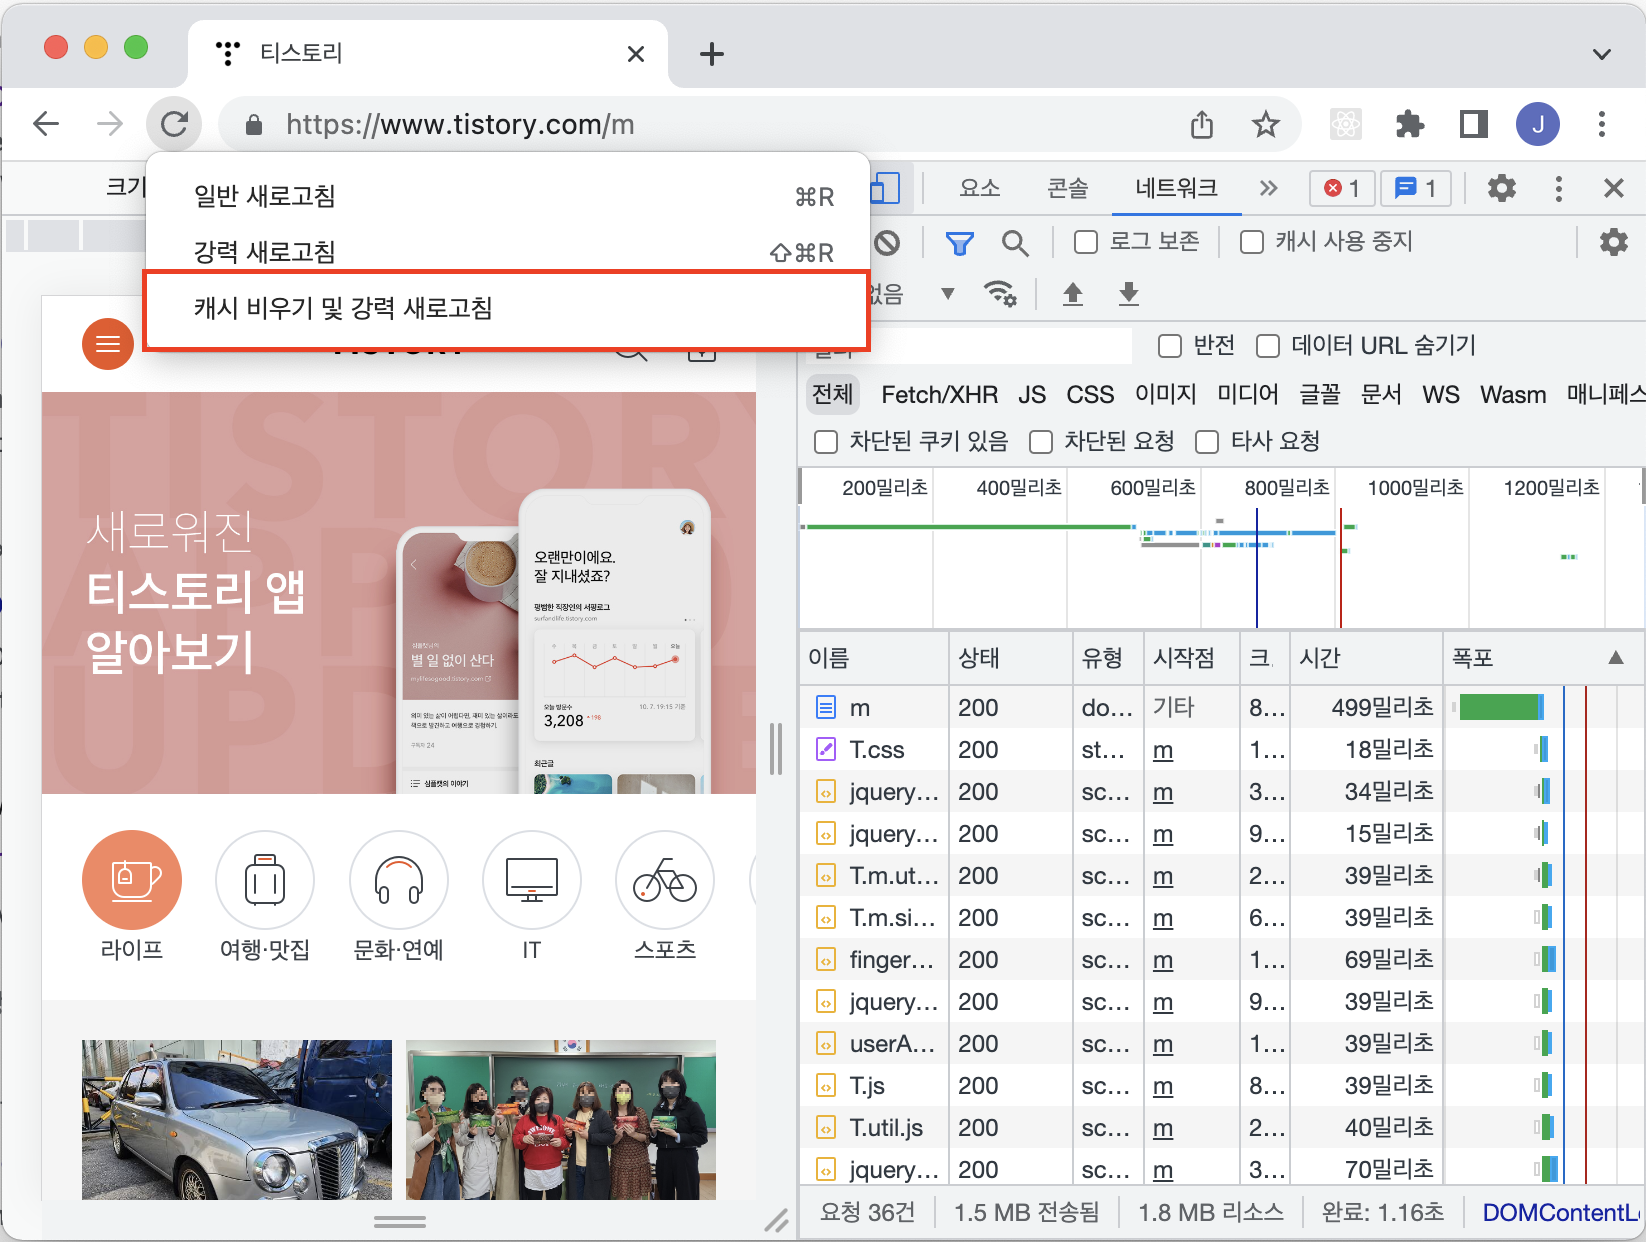
Task: Click the DevTools pane divider handle
Action: [776, 749]
